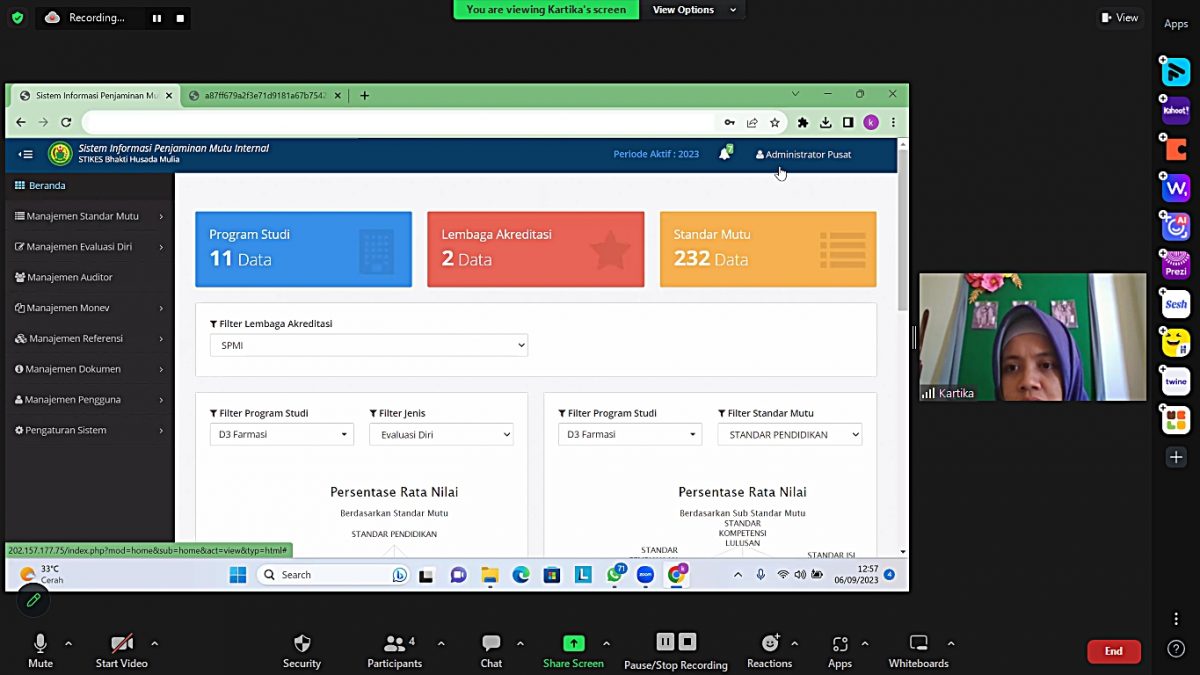Switch to View layout at top right

tap(1120, 17)
